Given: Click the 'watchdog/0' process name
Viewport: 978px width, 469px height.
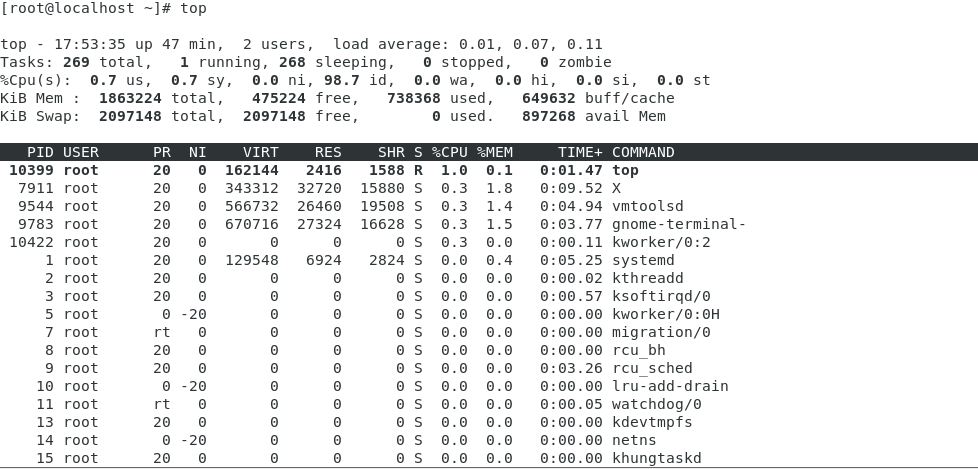Looking at the screenshot, I should click(657, 405).
